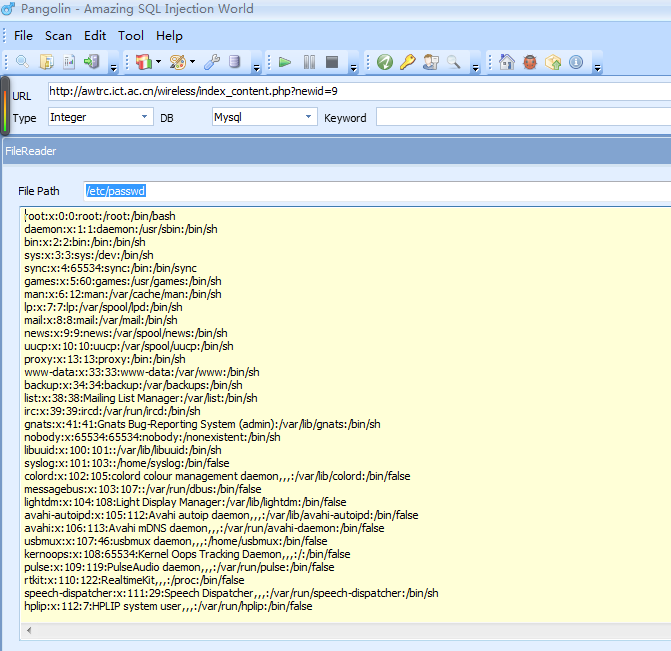The image size is (671, 651).
Task: Click the daemon:x:1:1 line
Action: coord(121,229)
